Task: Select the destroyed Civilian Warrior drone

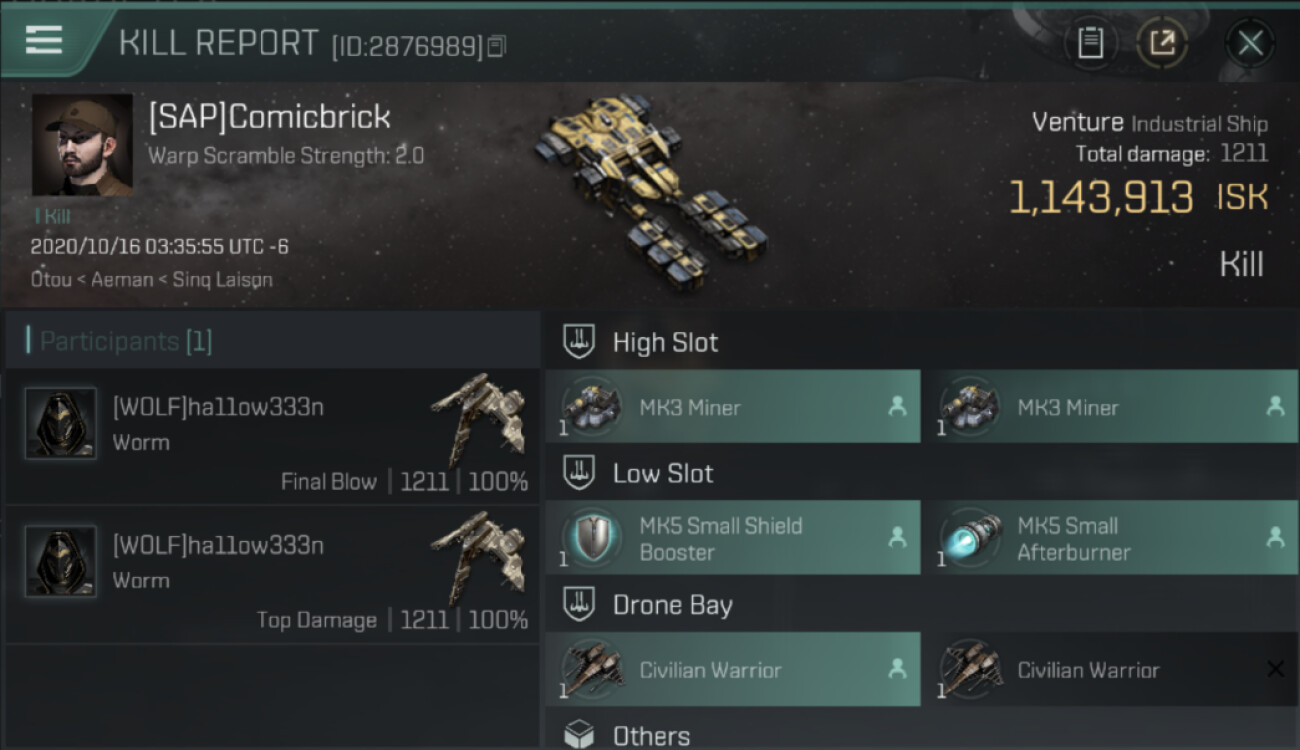Action: pos(1111,669)
